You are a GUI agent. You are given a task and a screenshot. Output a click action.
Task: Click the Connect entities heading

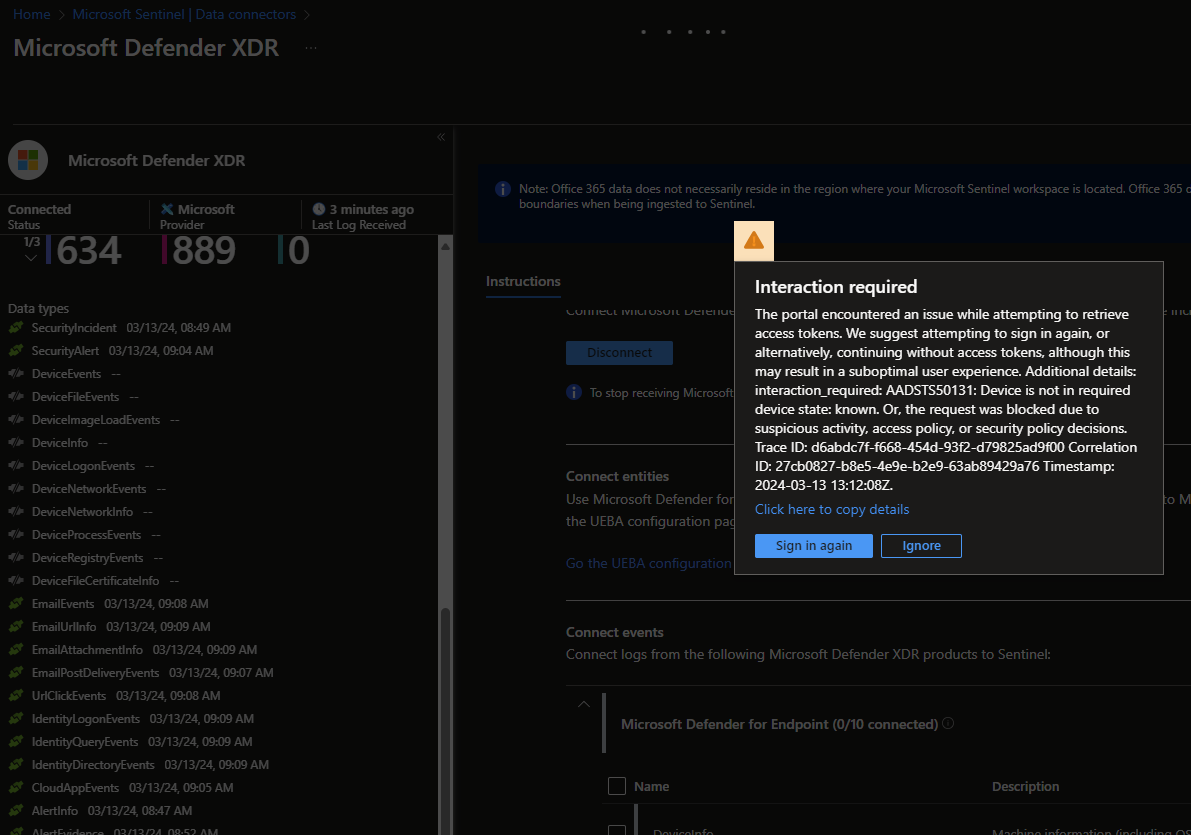pos(618,476)
